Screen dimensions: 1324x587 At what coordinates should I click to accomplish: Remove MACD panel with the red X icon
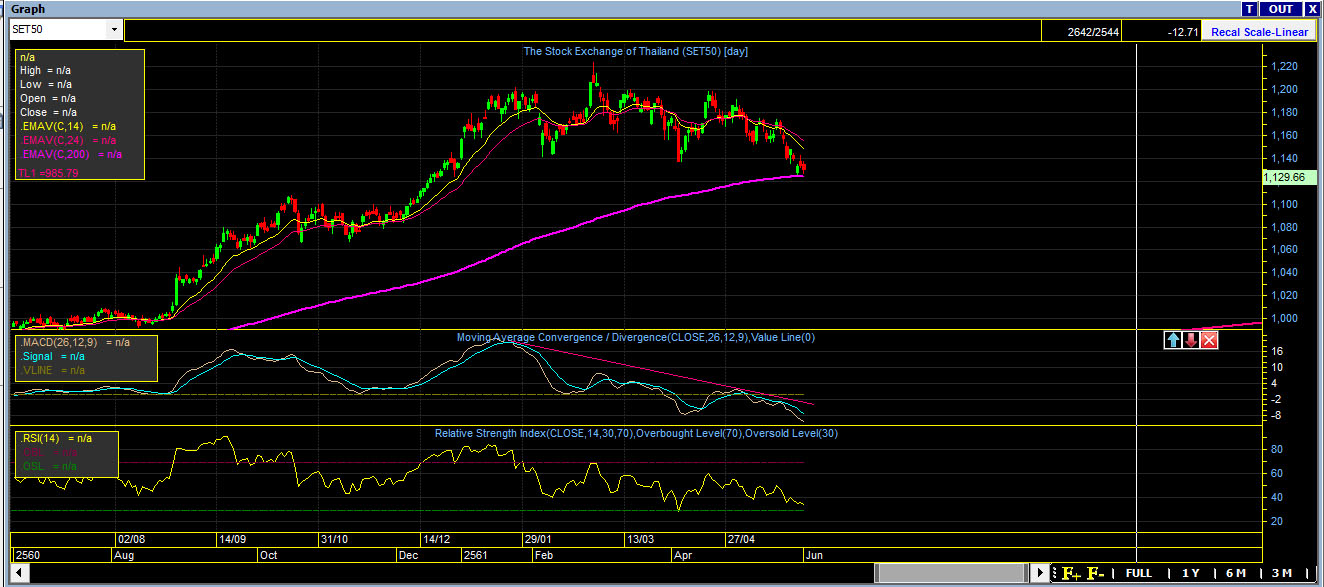pyautogui.click(x=1209, y=340)
